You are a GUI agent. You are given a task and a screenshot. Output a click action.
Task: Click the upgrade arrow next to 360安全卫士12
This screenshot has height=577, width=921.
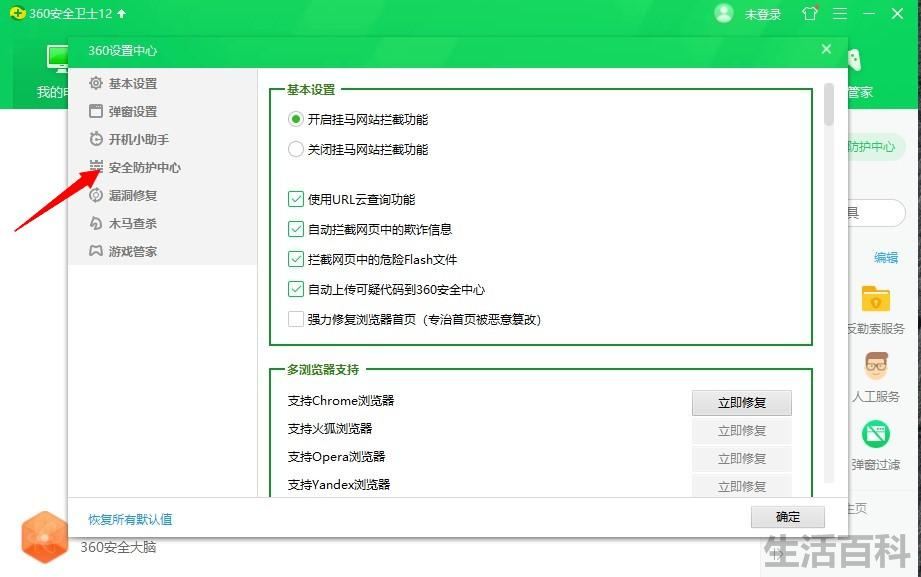tap(122, 14)
